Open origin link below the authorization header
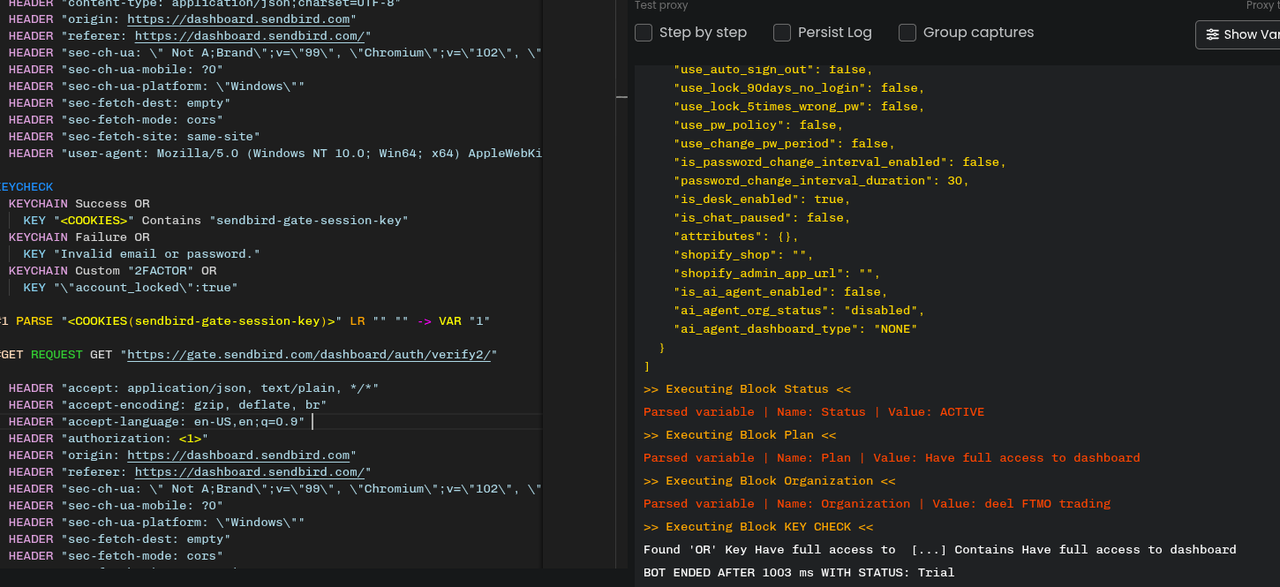The width and height of the screenshot is (1280, 587). tap(239, 455)
